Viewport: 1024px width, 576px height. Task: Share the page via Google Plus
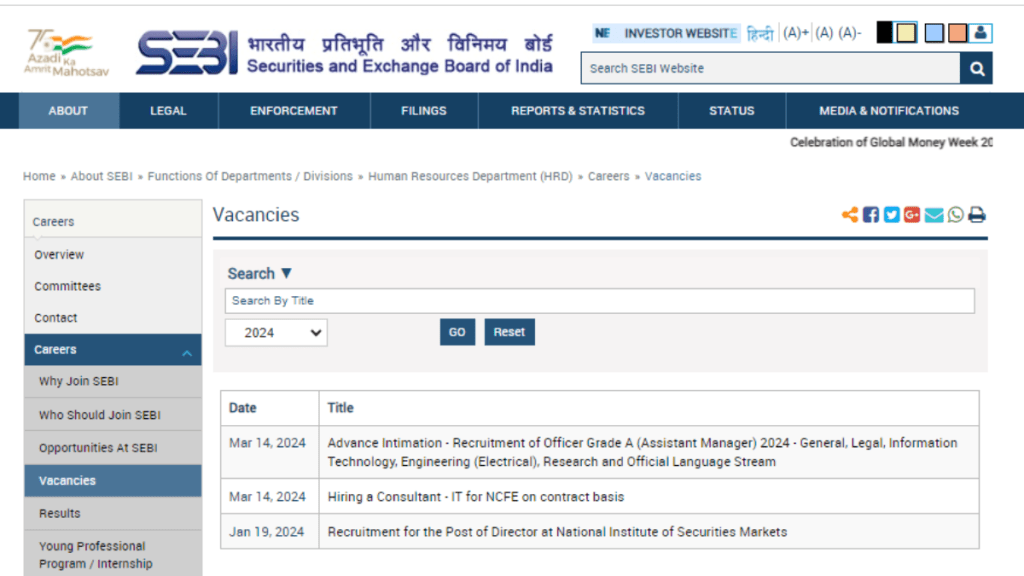[912, 215]
